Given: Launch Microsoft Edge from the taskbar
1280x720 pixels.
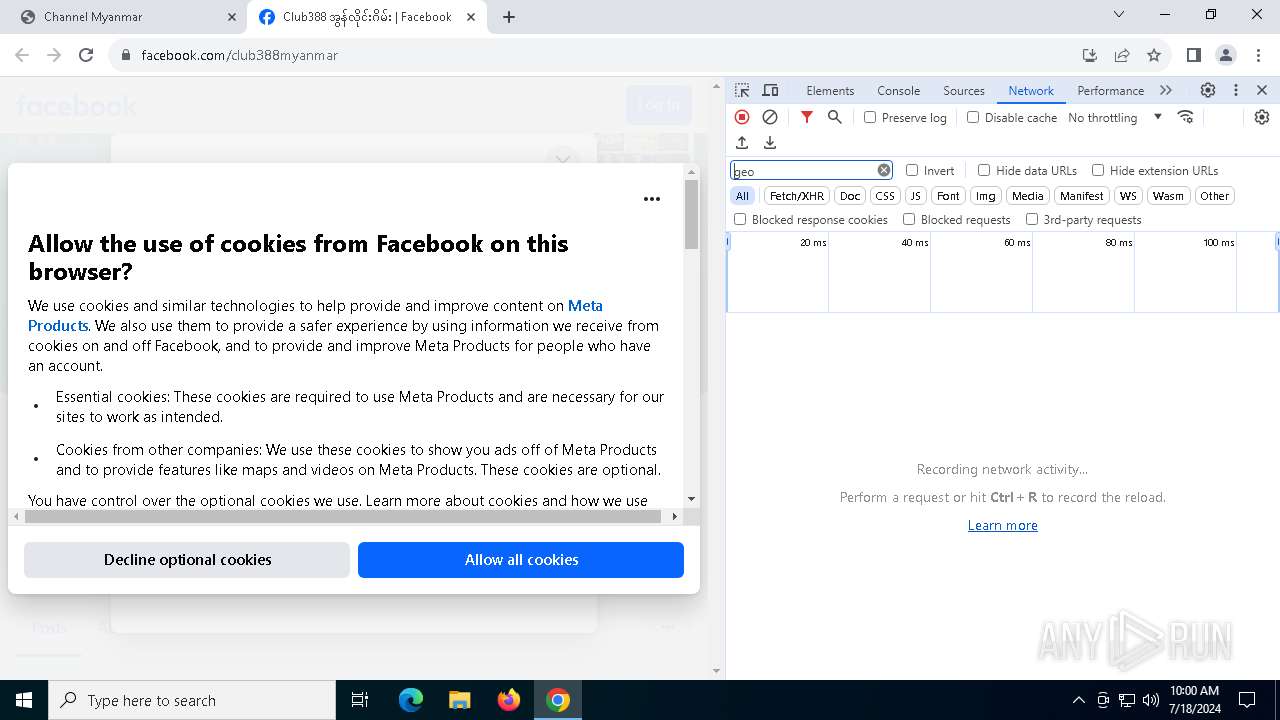Looking at the screenshot, I should pyautogui.click(x=411, y=700).
